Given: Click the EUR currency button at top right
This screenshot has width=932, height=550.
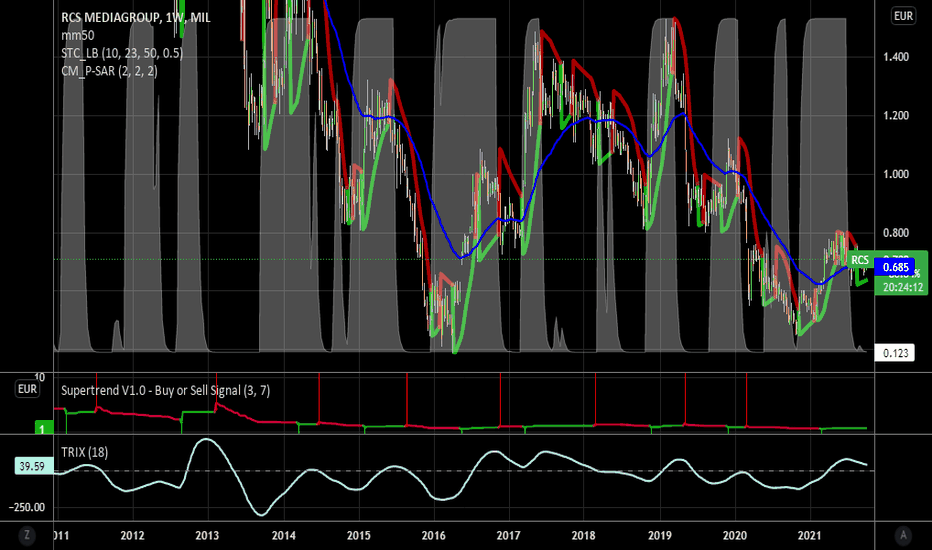Looking at the screenshot, I should pyautogui.click(x=903, y=16).
